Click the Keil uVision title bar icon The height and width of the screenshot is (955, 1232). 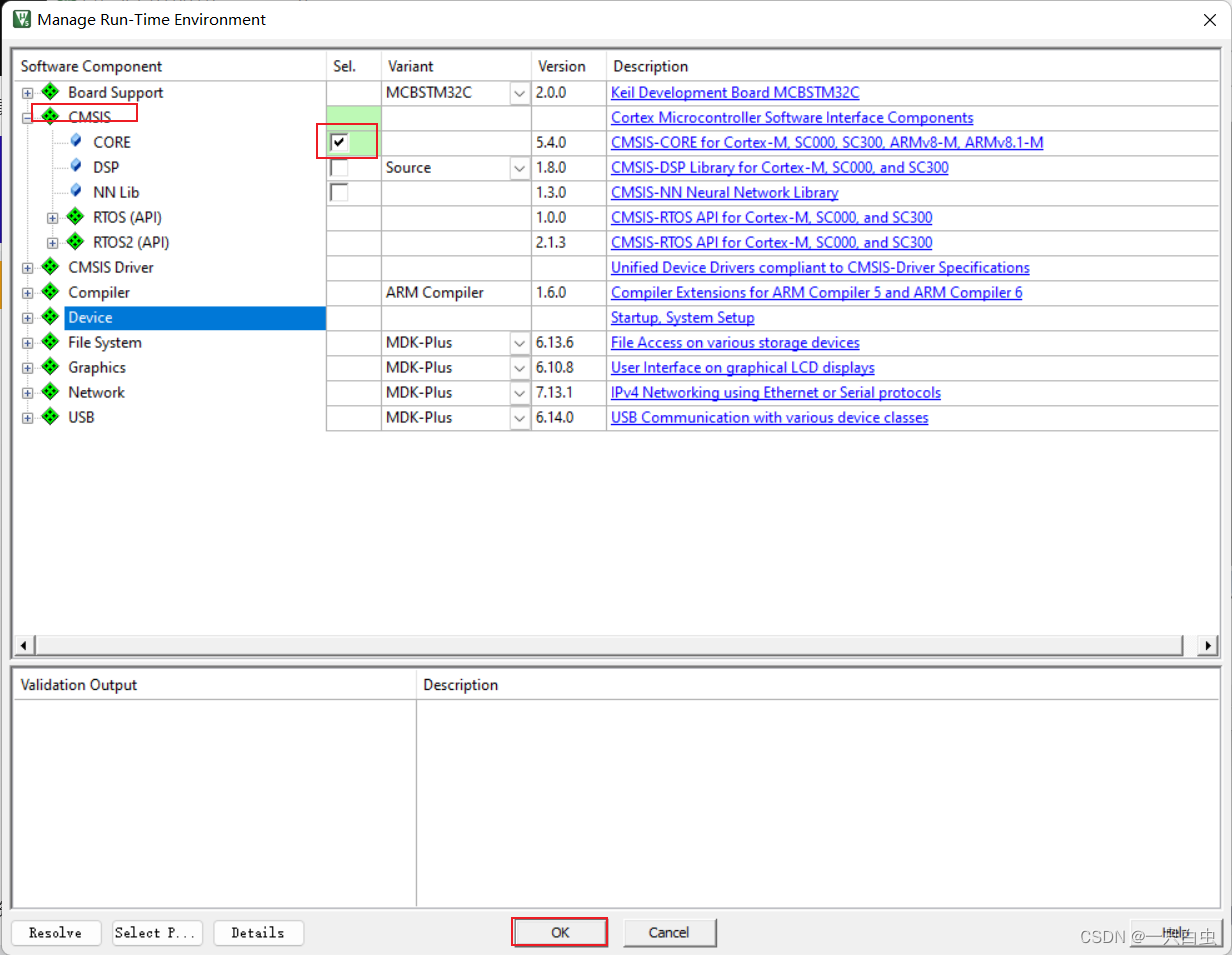click(x=21, y=19)
